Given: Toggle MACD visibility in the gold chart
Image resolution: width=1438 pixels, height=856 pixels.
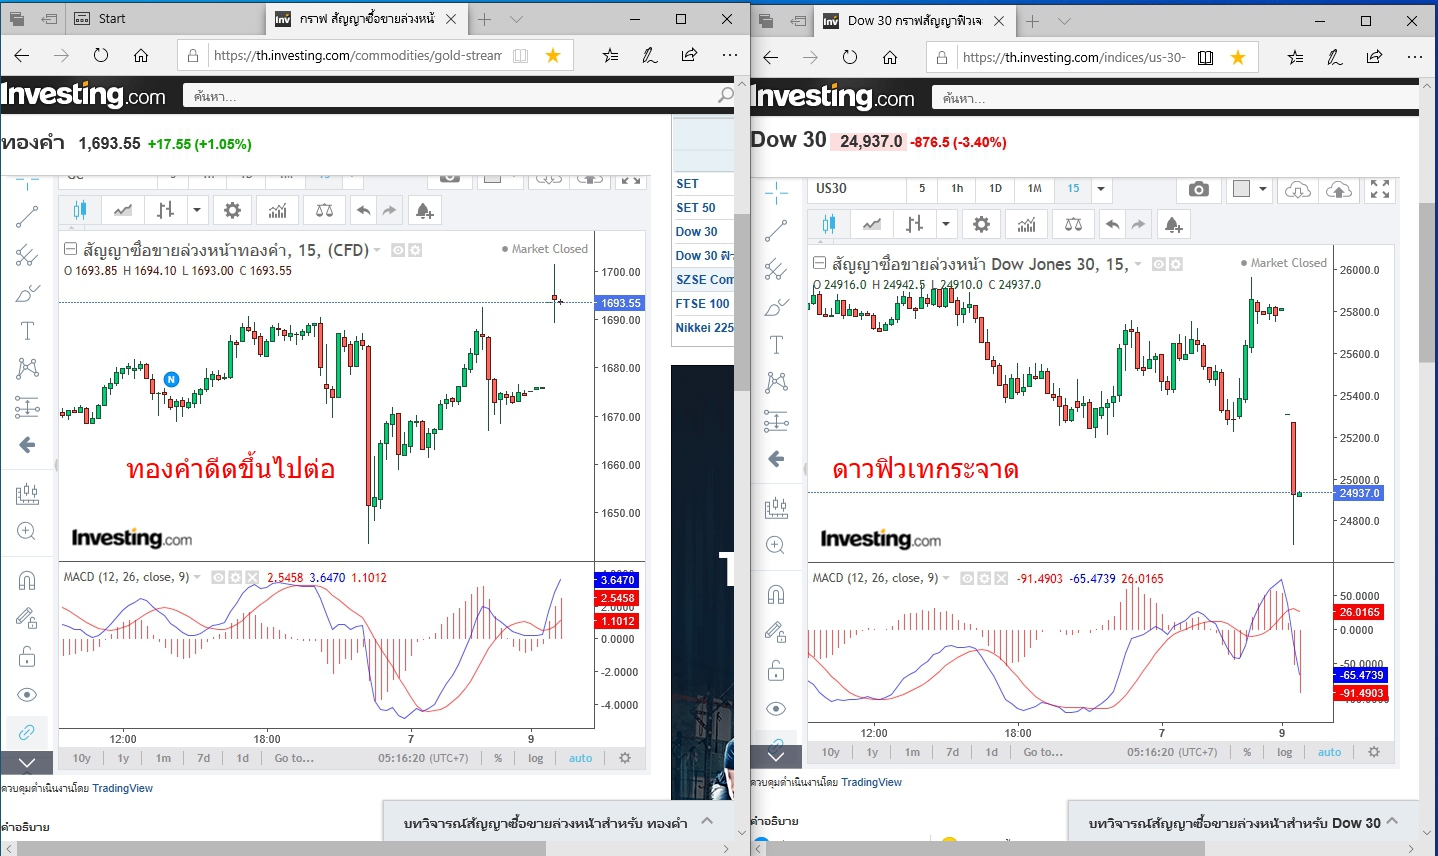Looking at the screenshot, I should tap(218, 577).
